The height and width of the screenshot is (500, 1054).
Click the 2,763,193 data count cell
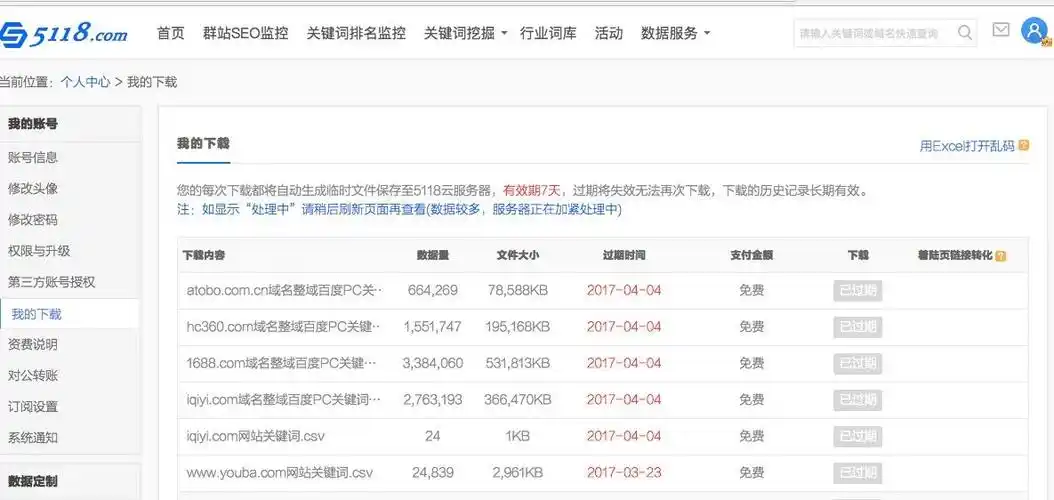coord(433,400)
